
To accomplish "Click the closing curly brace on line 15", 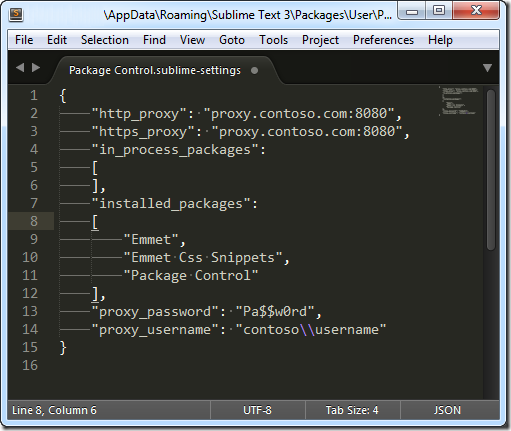I will 63,348.
